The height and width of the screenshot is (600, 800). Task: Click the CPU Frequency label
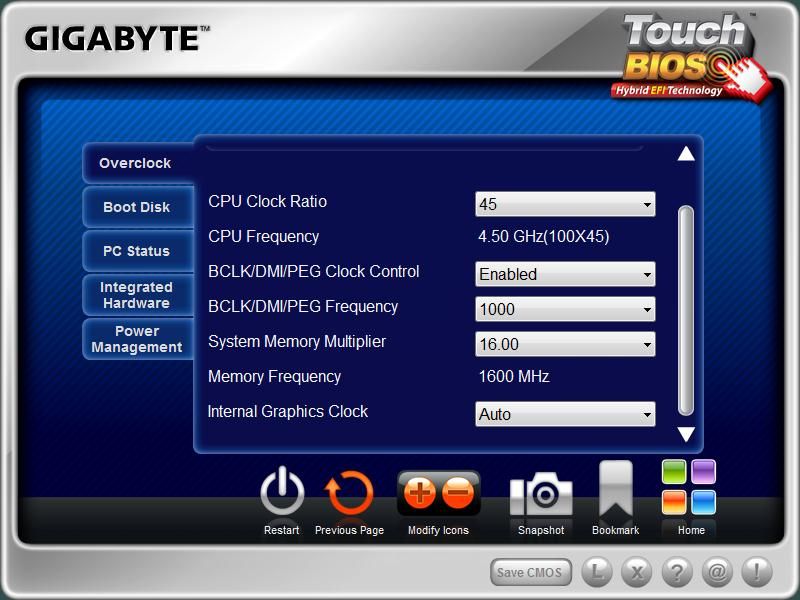pyautogui.click(x=263, y=237)
